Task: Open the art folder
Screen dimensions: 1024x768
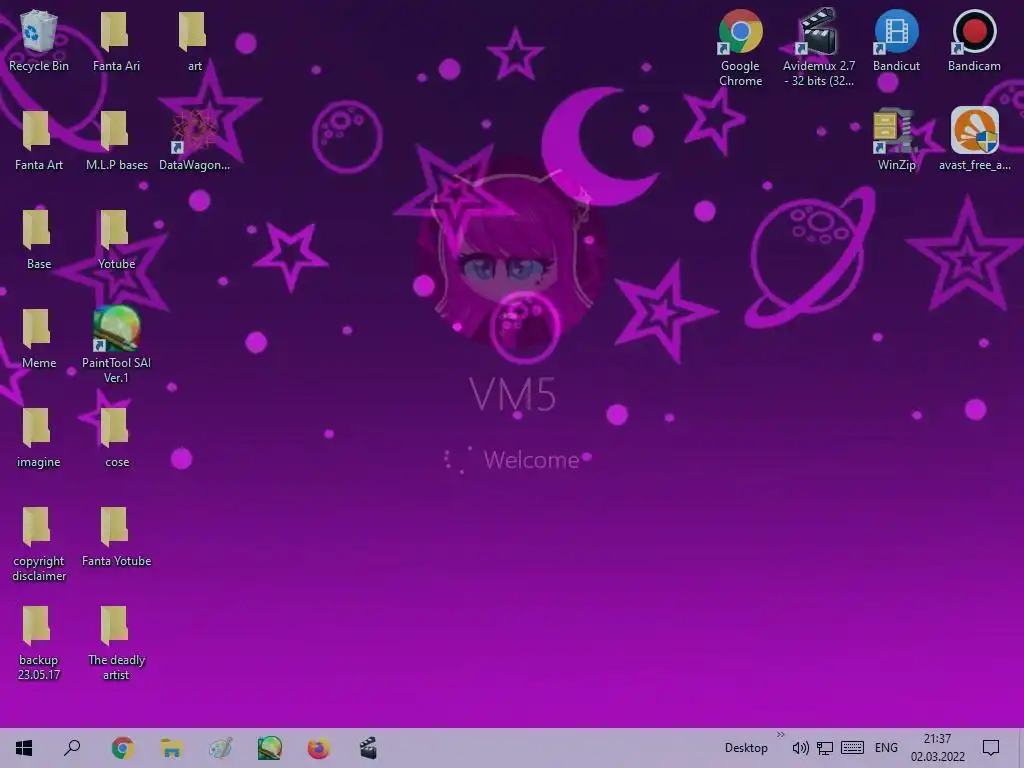Action: click(x=194, y=40)
